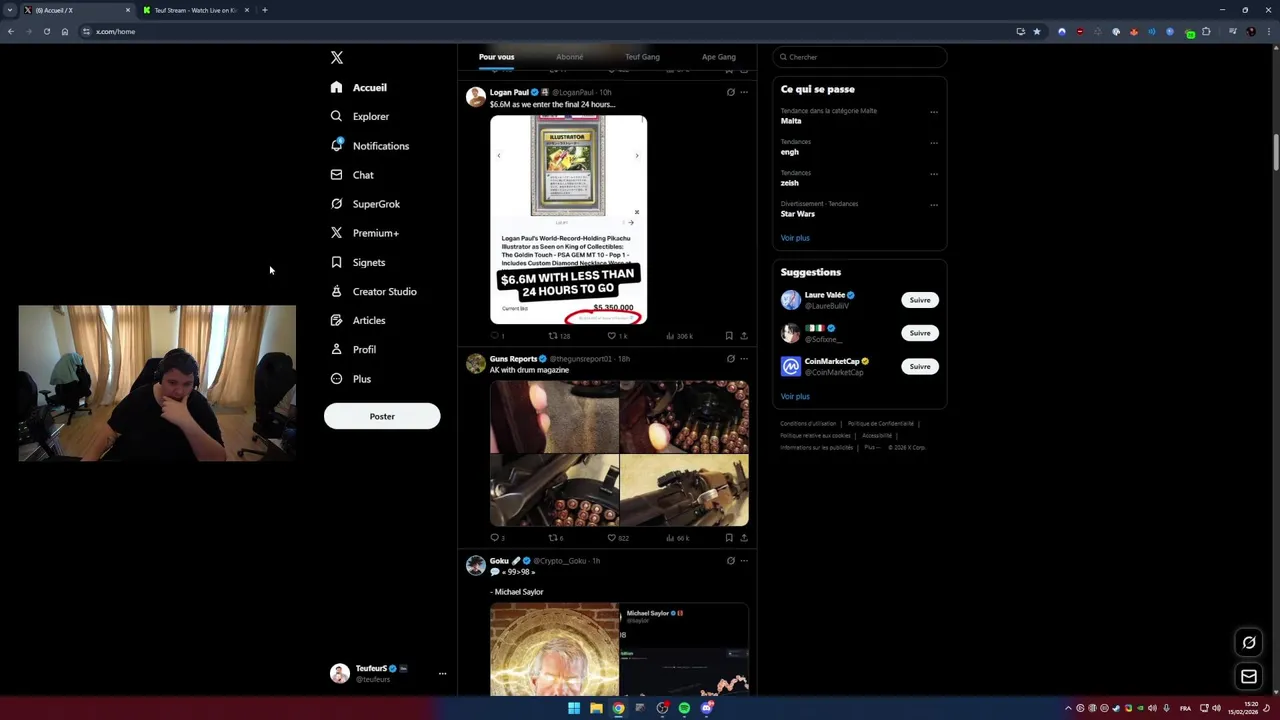Click Voir plus under Ce qui se passe
Image resolution: width=1280 pixels, height=720 pixels.
(795, 238)
